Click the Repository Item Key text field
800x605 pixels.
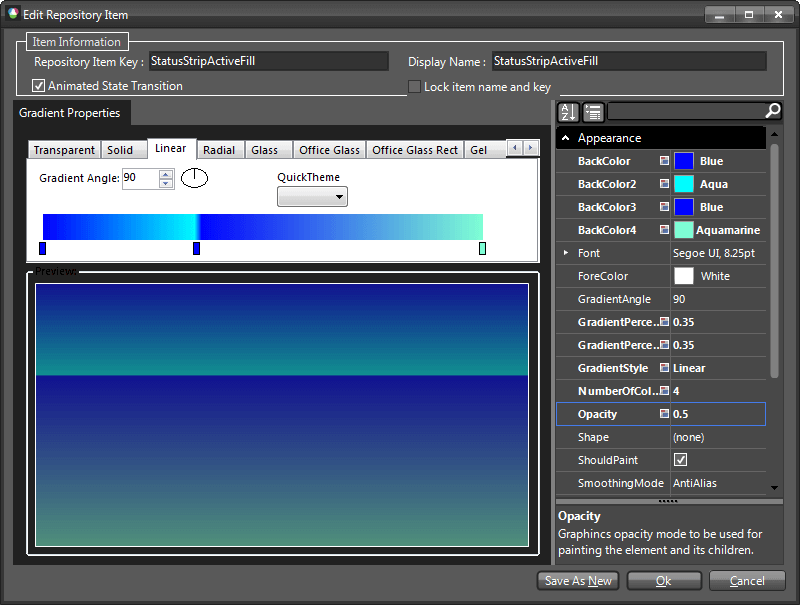[268, 62]
